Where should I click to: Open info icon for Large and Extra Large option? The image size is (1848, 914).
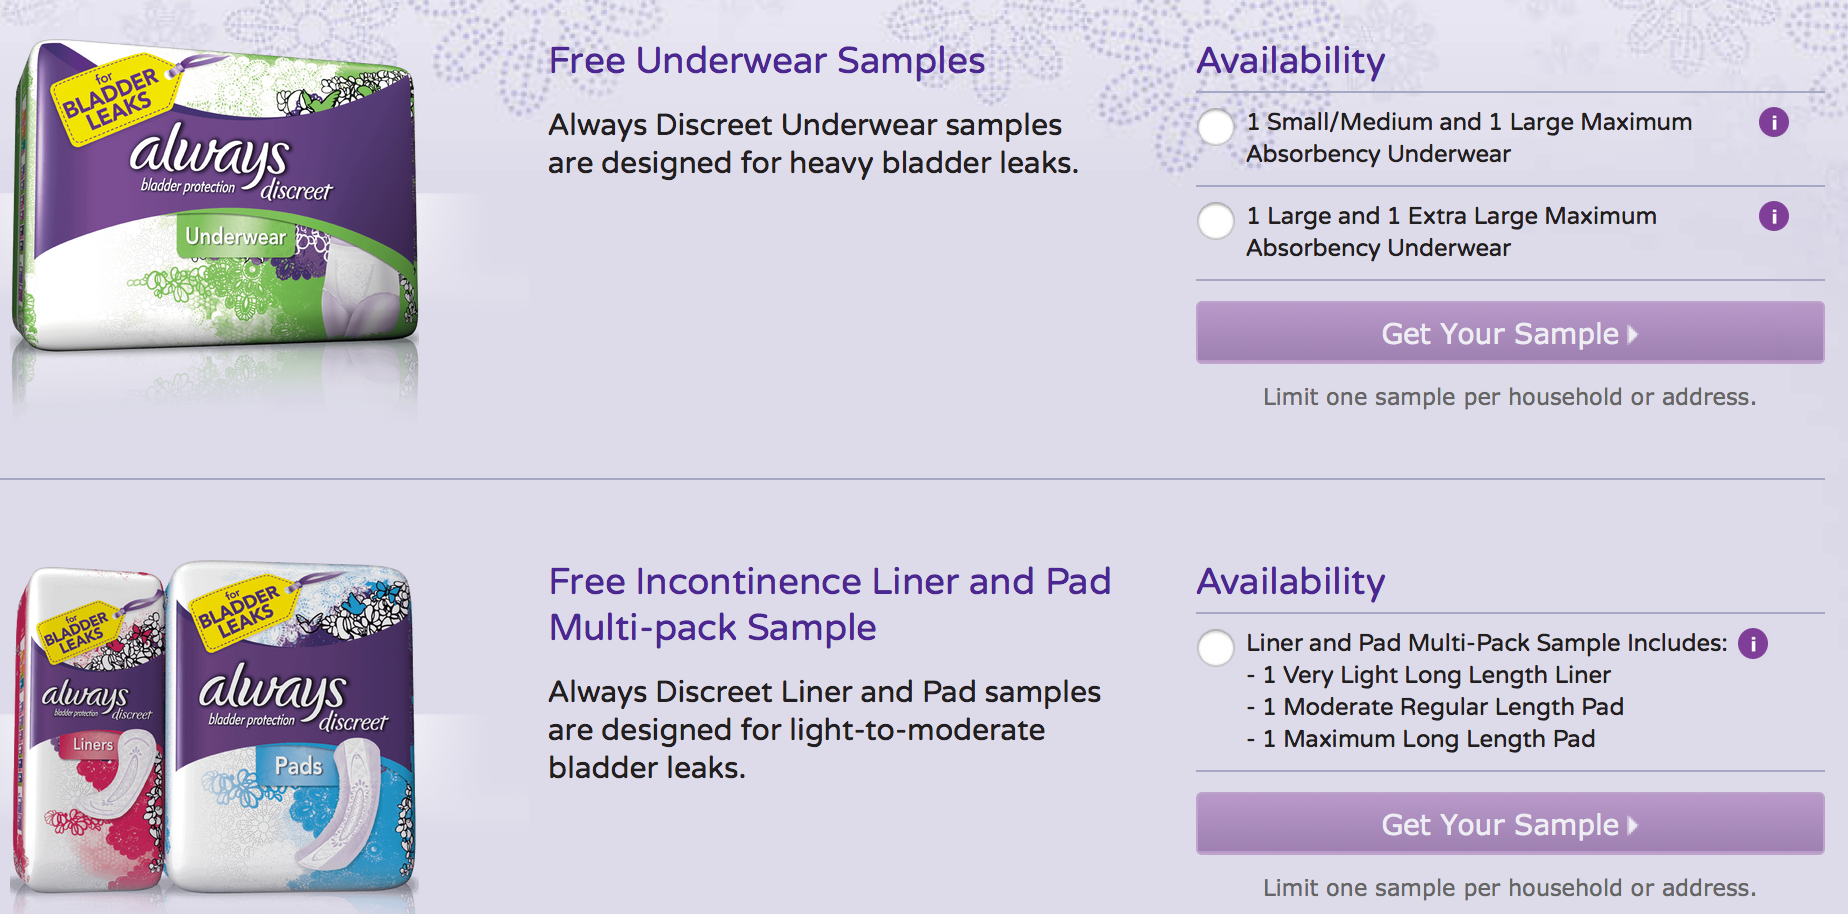(x=1773, y=216)
